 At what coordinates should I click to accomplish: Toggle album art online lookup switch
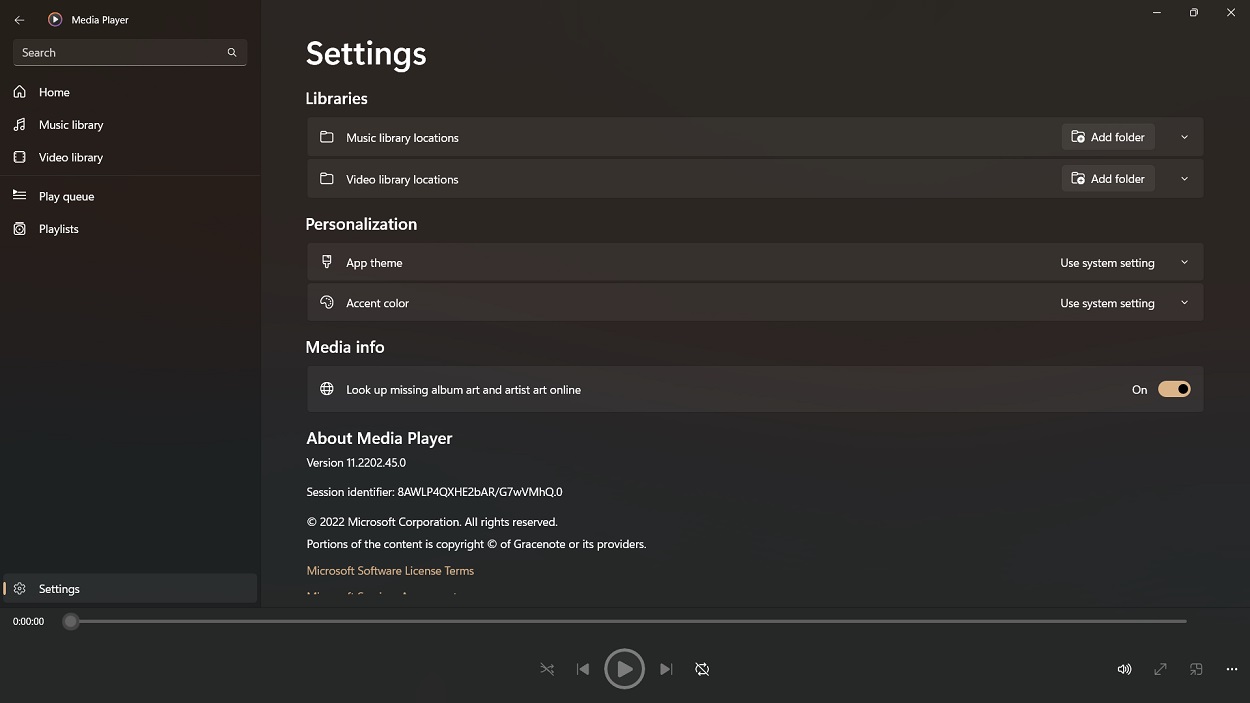tap(1174, 390)
